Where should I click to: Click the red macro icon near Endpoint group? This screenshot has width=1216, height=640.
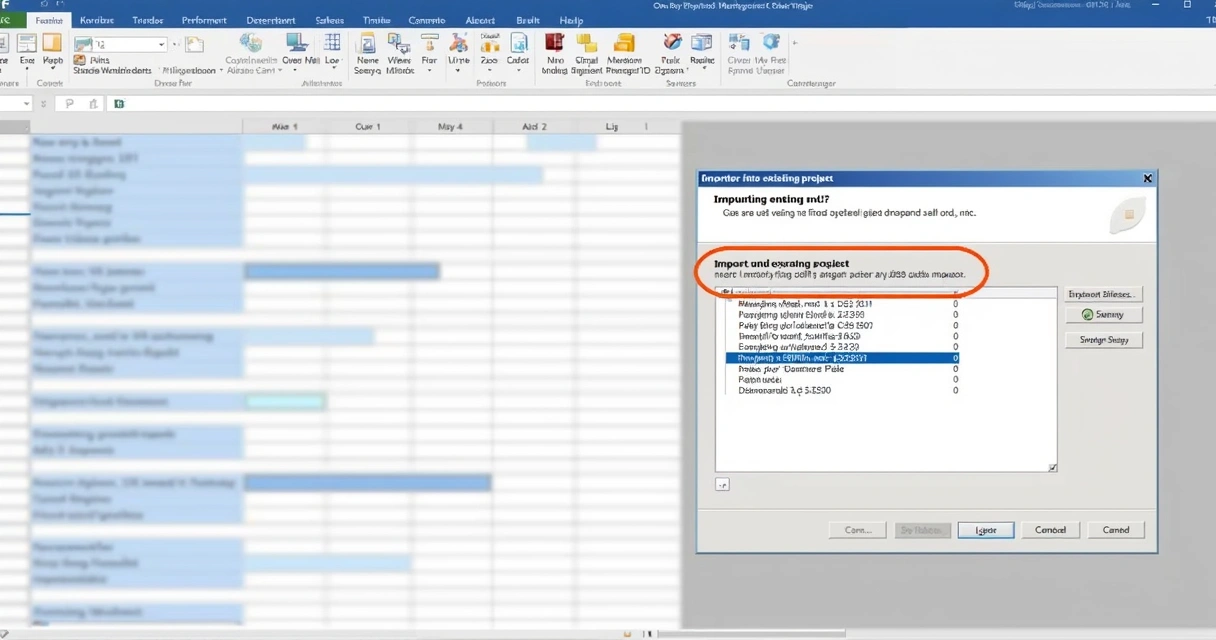coord(554,46)
